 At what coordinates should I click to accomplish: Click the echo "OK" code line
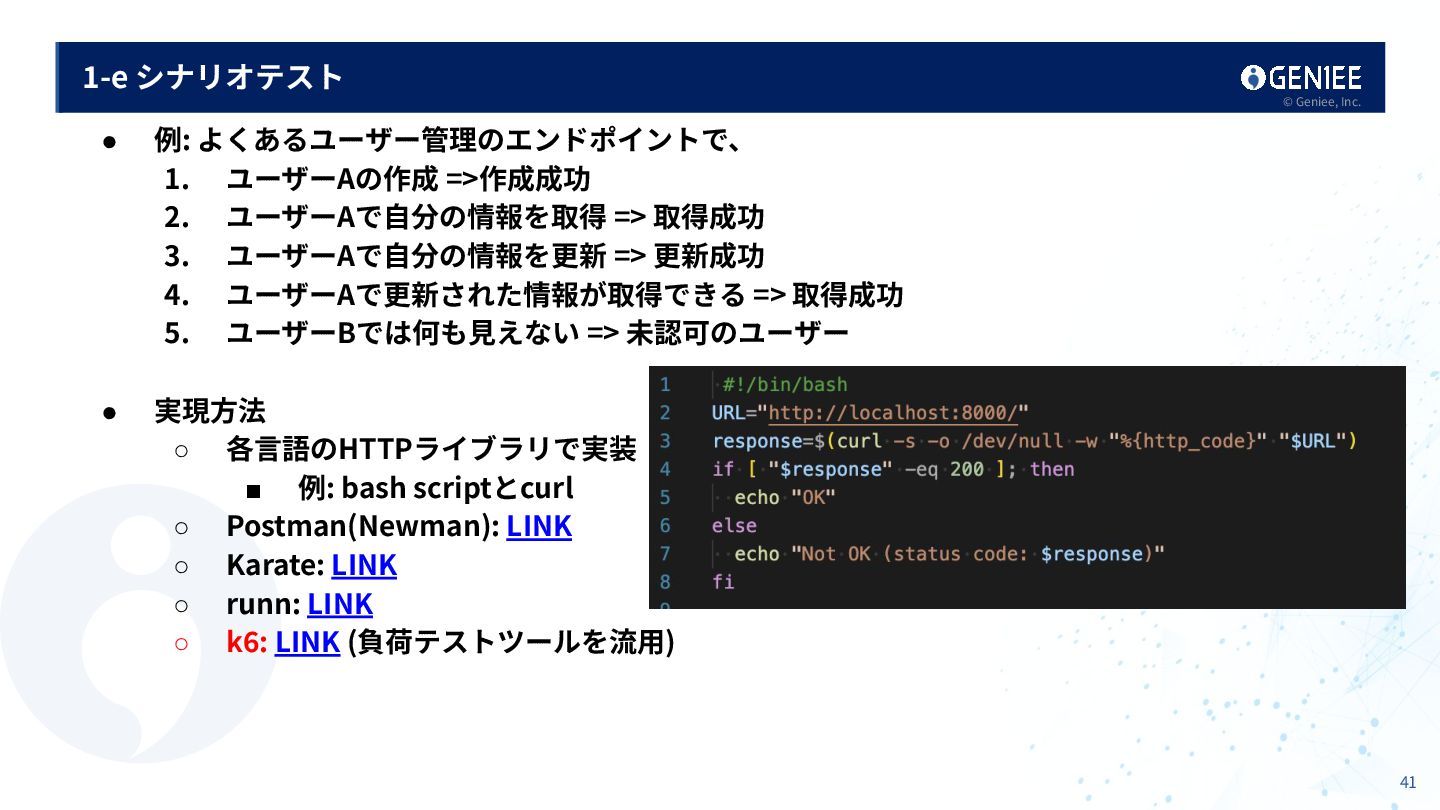784,497
